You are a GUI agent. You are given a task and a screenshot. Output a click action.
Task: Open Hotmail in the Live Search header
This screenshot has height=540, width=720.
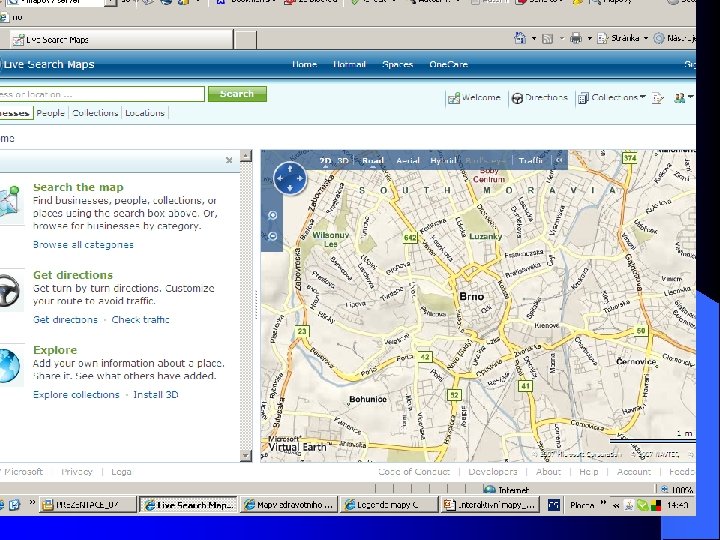pyautogui.click(x=349, y=64)
